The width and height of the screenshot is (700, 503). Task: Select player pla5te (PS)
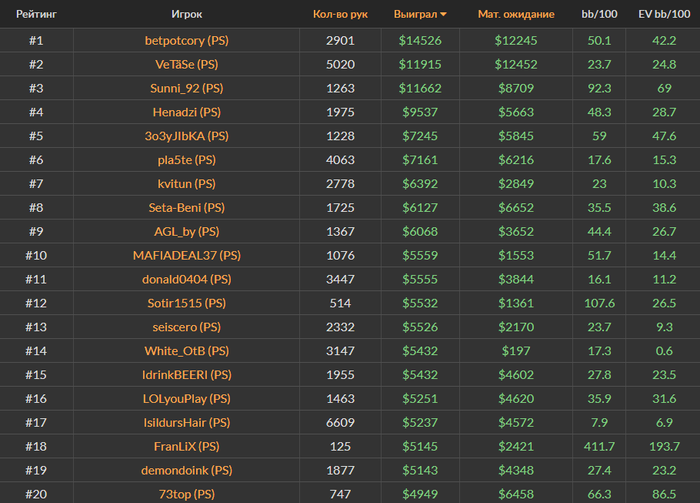point(187,160)
